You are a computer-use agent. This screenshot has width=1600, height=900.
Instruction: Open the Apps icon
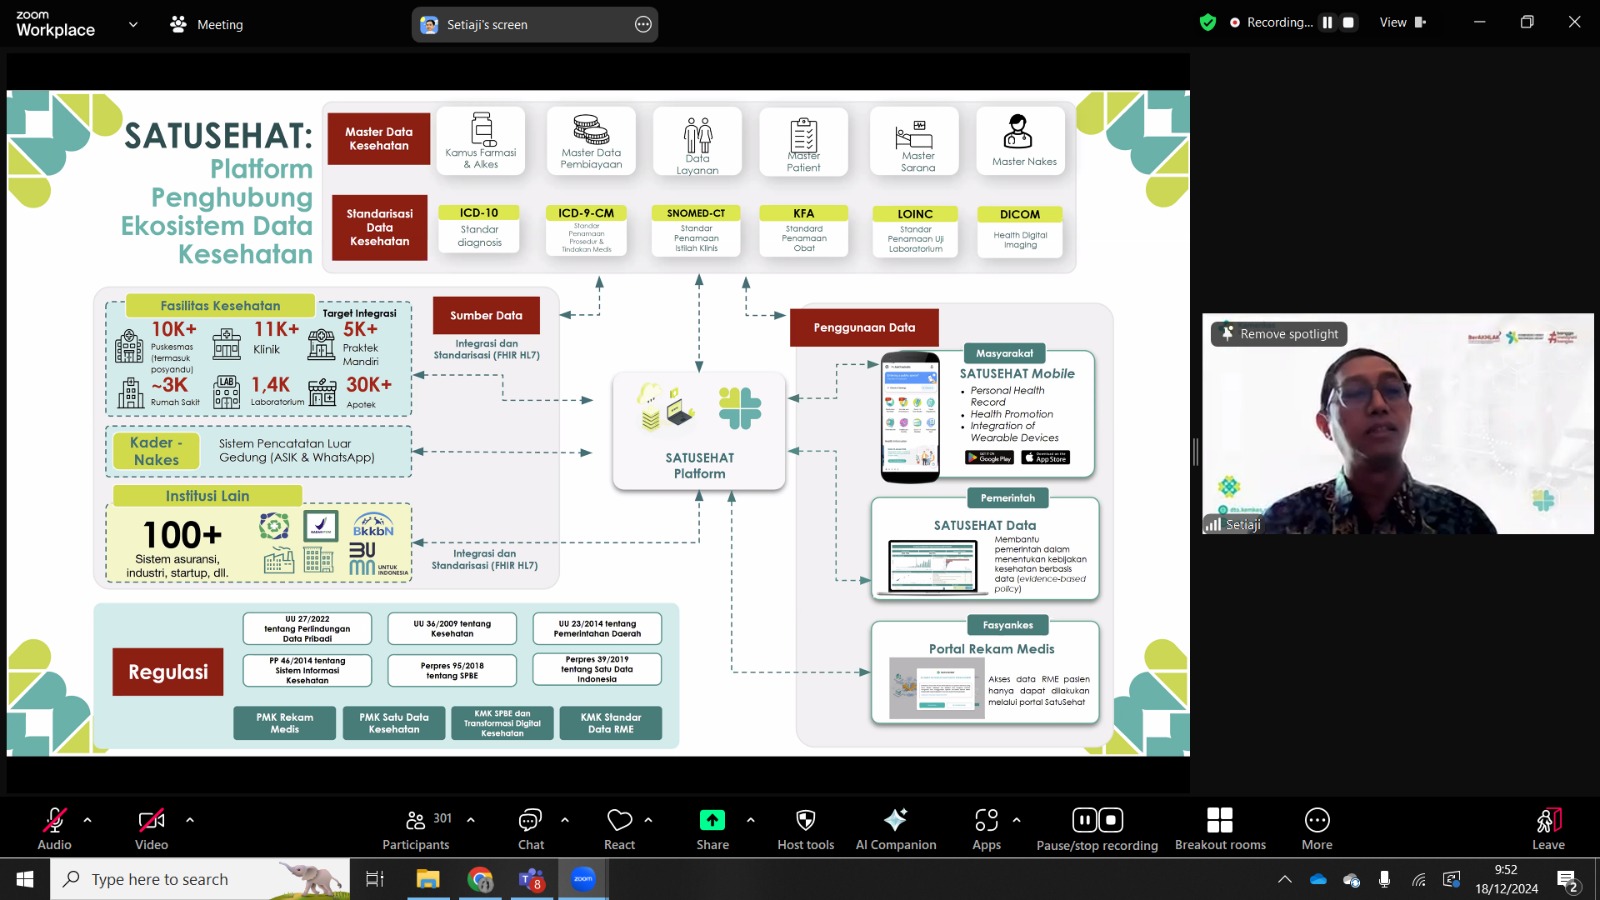pos(986,821)
